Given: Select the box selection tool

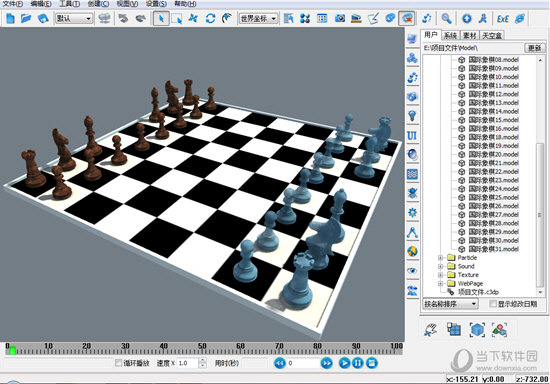Looking at the screenshot, I should click(176, 18).
